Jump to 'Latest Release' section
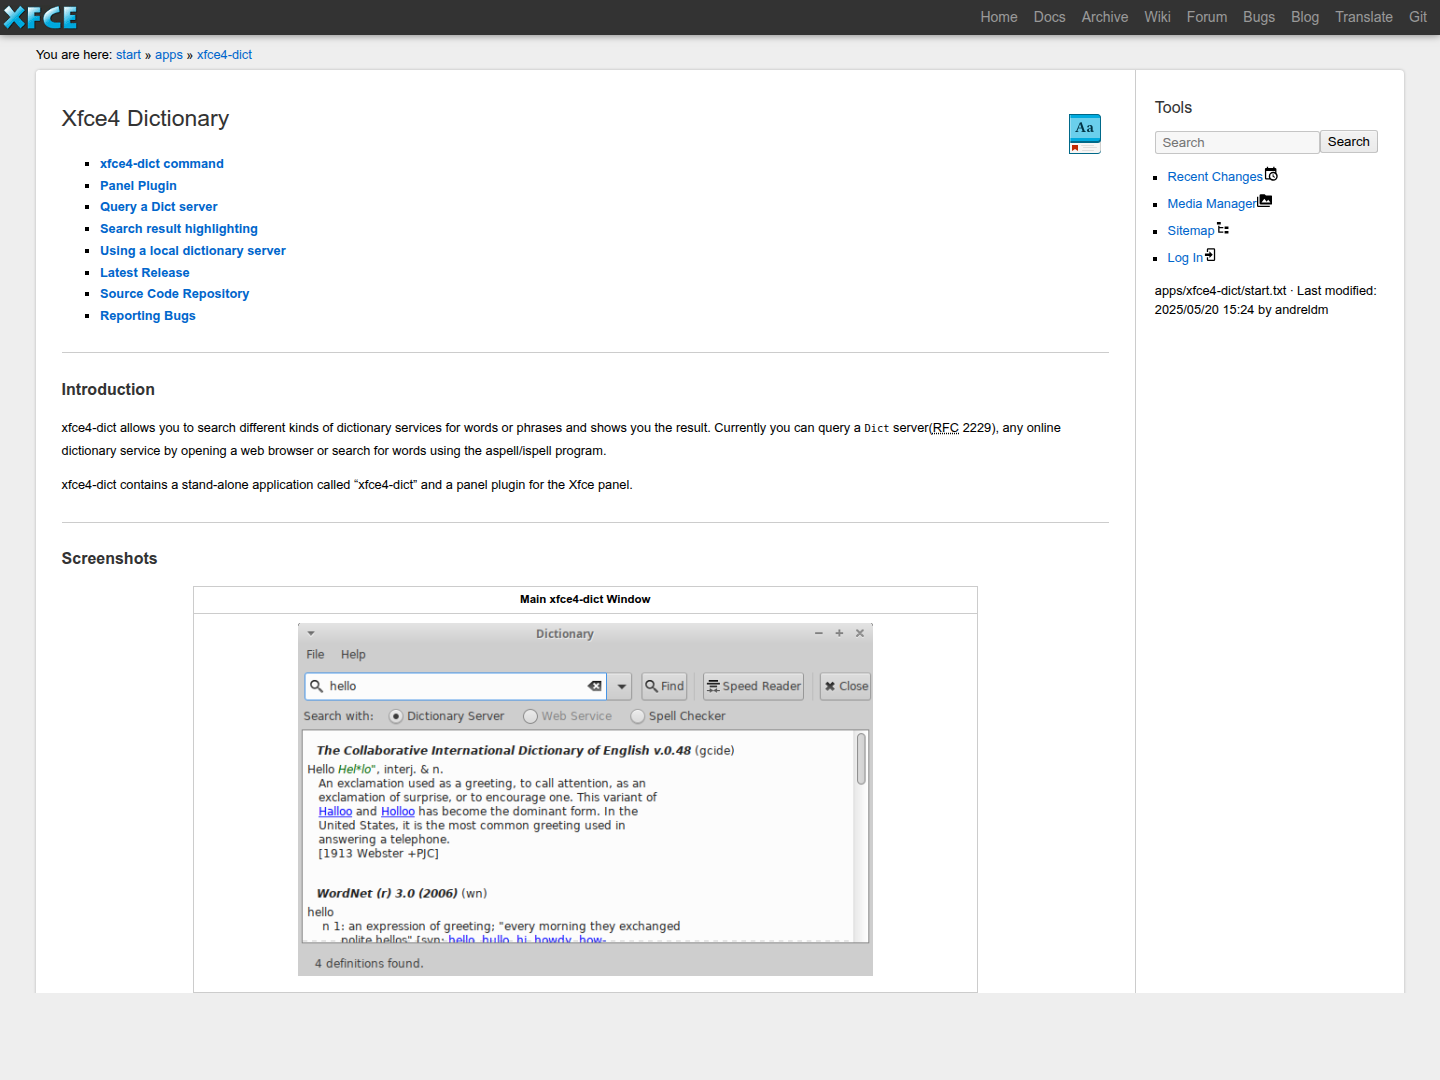Image resolution: width=1440 pixels, height=1080 pixels. [145, 273]
